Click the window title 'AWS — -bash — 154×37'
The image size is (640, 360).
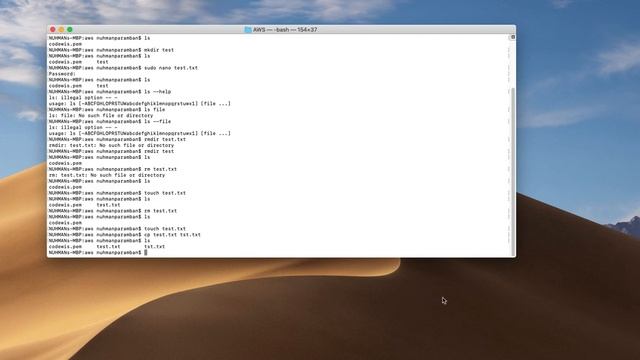click(x=285, y=30)
